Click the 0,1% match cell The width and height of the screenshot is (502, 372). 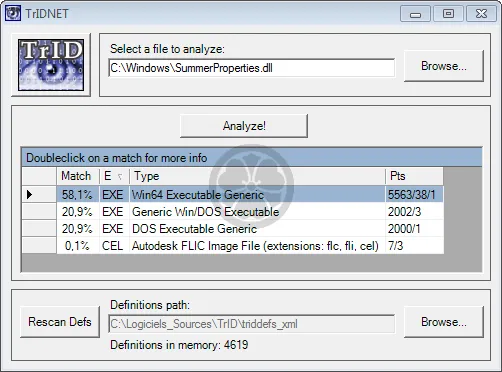click(78, 246)
